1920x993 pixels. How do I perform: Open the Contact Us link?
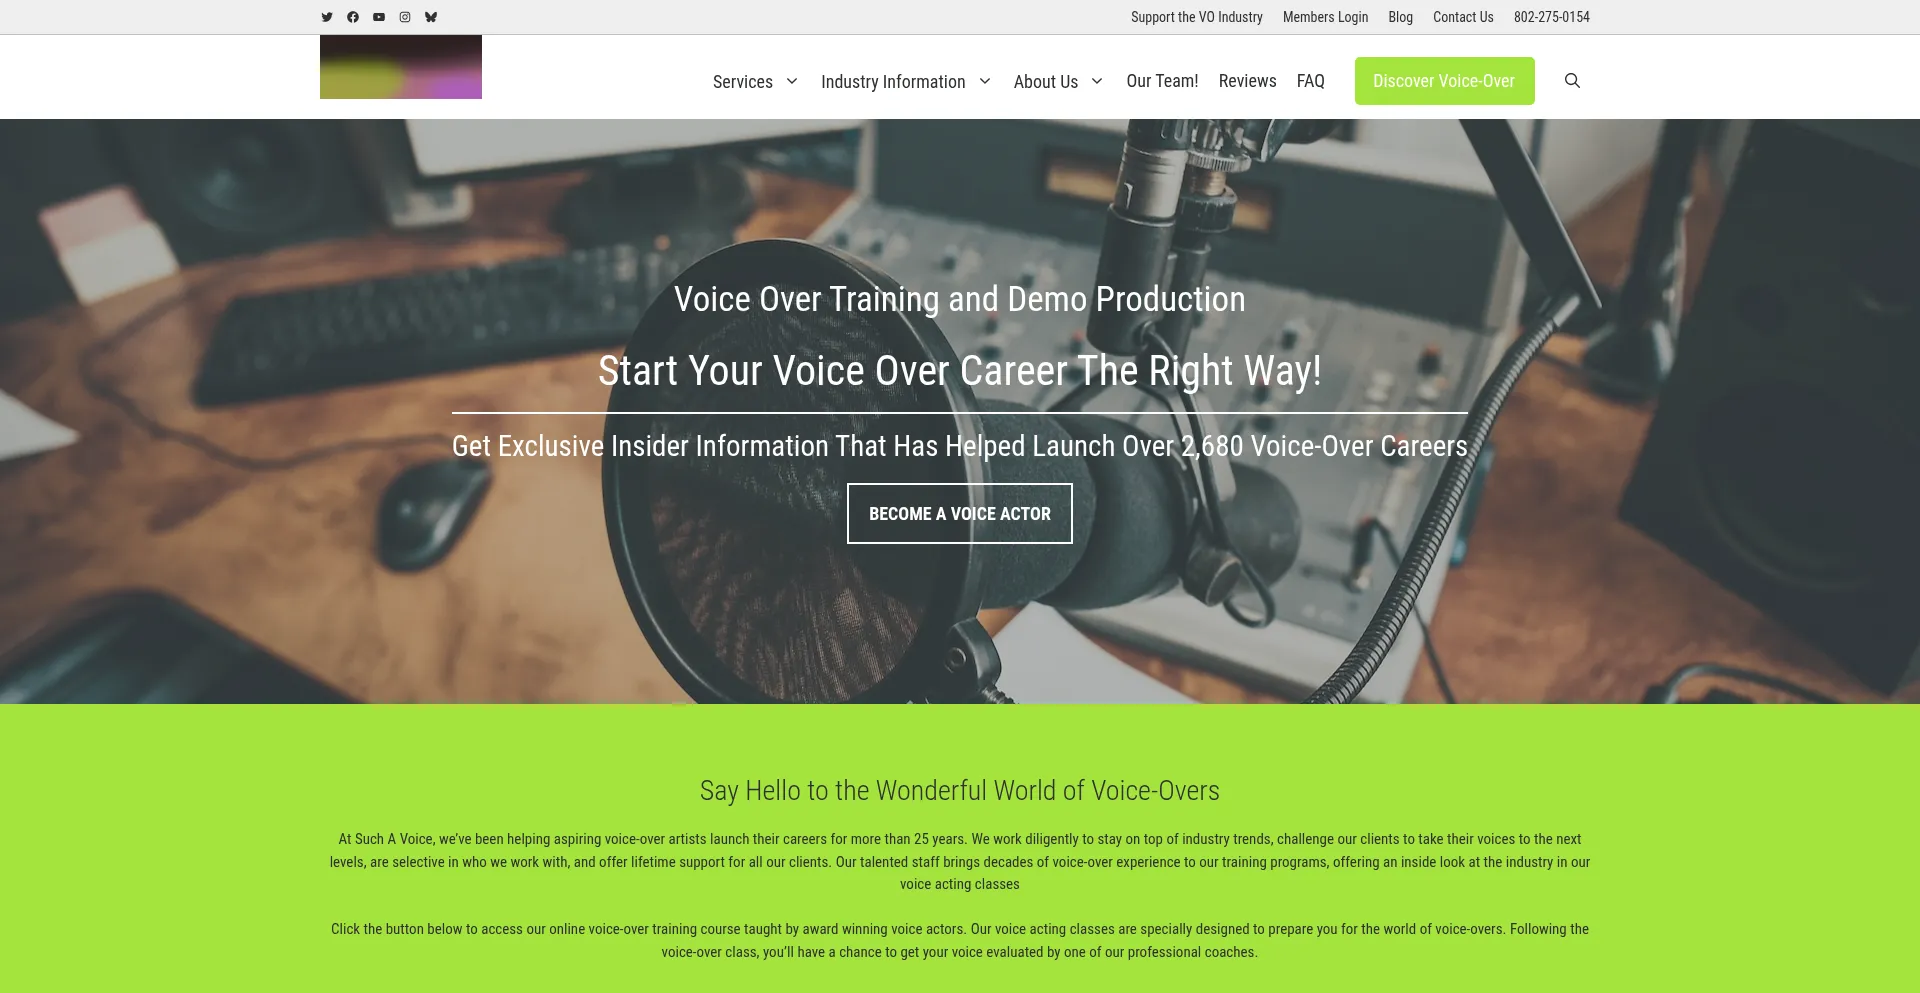1463,17
